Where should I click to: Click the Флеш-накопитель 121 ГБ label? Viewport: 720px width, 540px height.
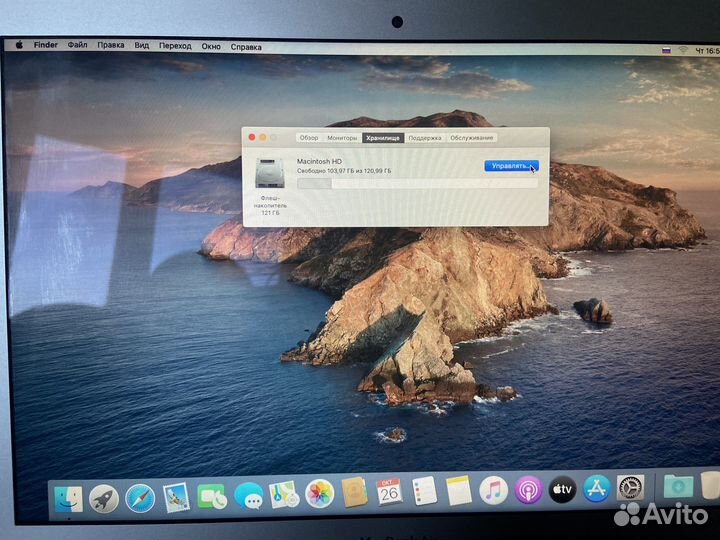270,205
